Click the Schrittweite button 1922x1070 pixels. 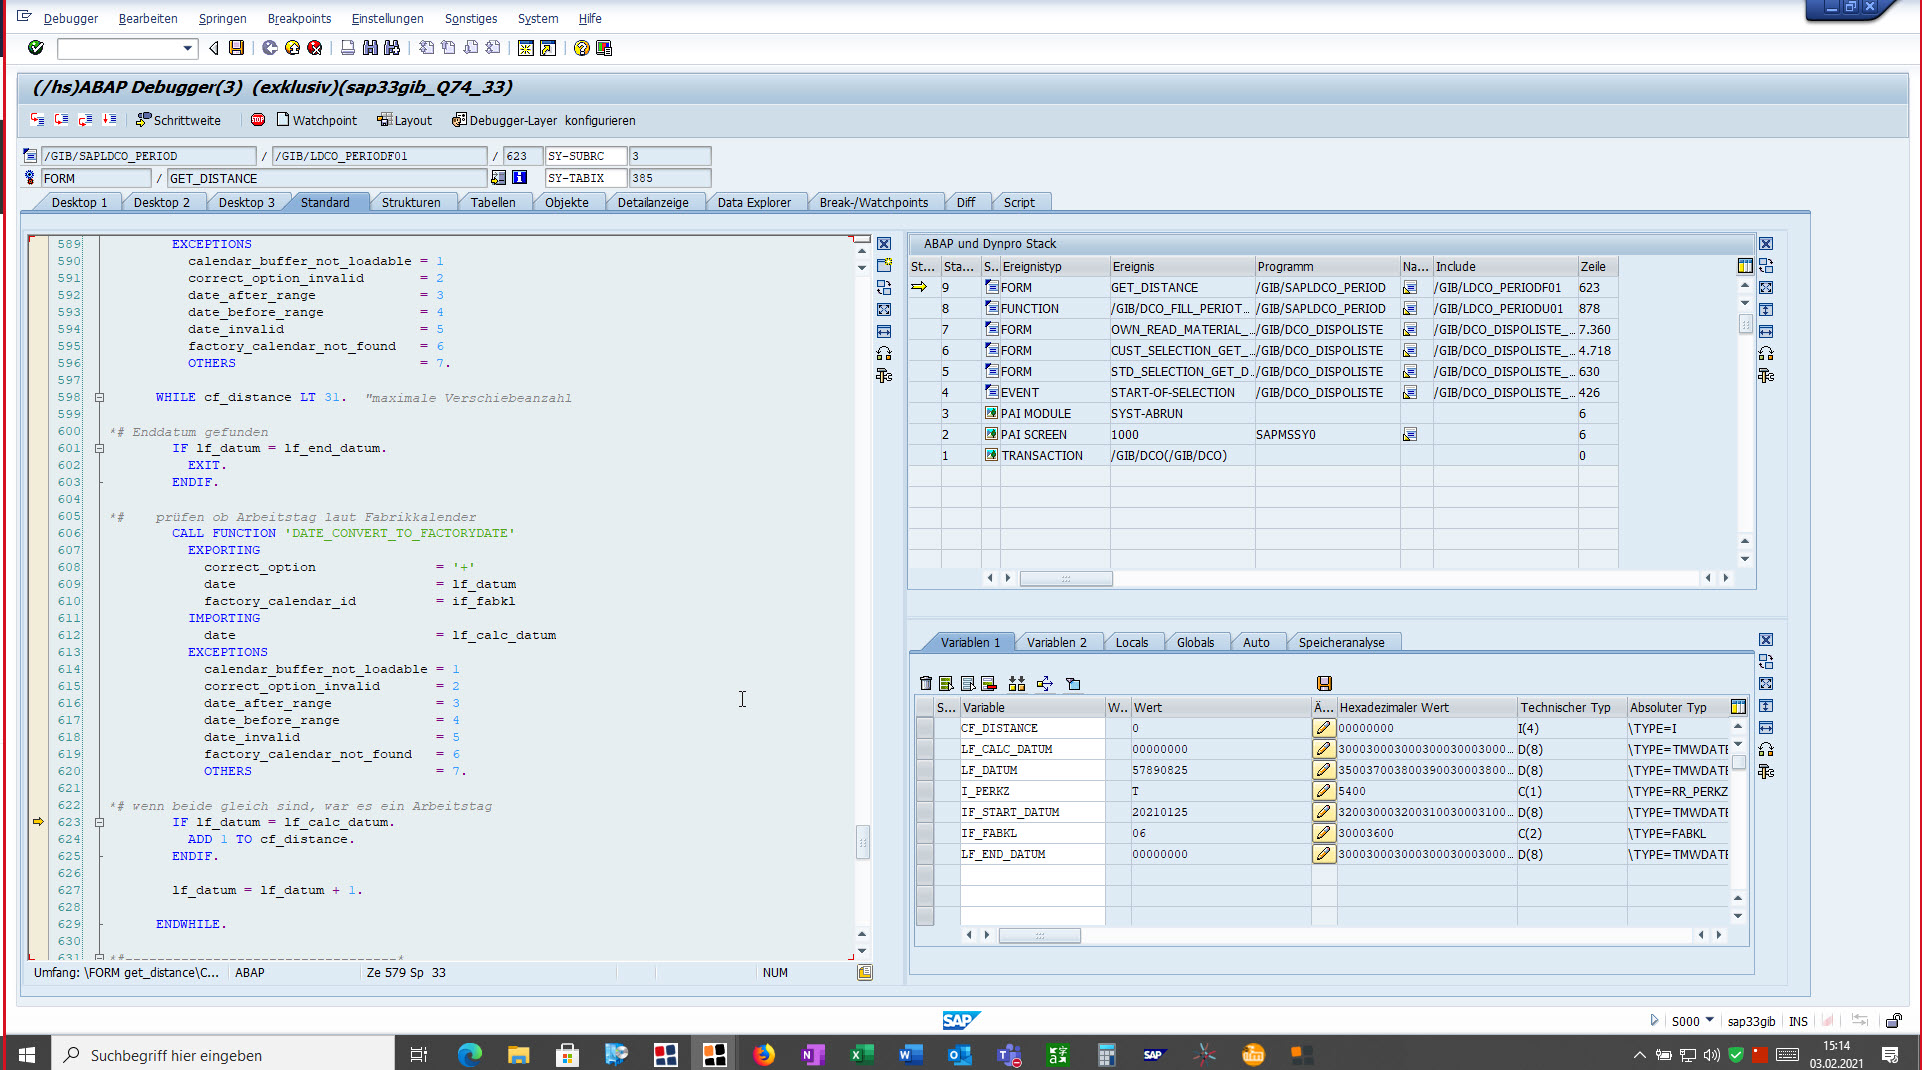(178, 120)
